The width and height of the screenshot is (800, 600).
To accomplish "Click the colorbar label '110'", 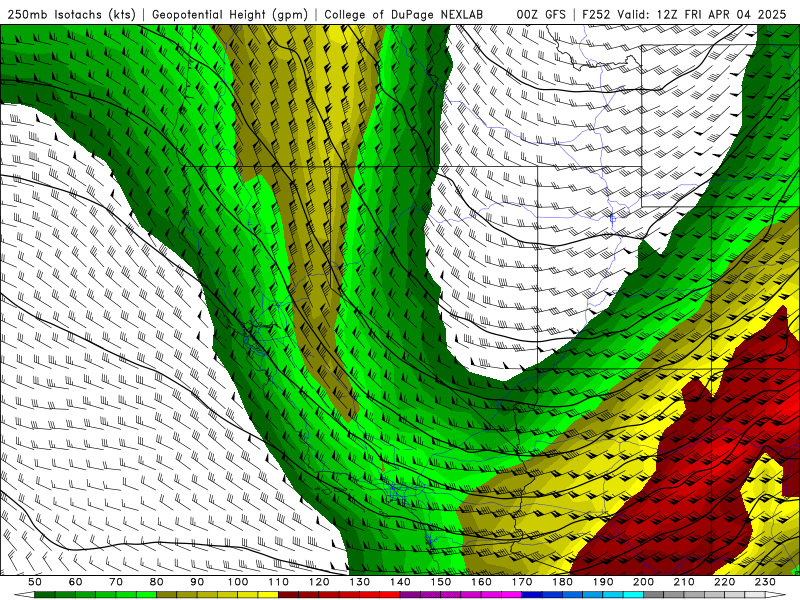I will (278, 582).
